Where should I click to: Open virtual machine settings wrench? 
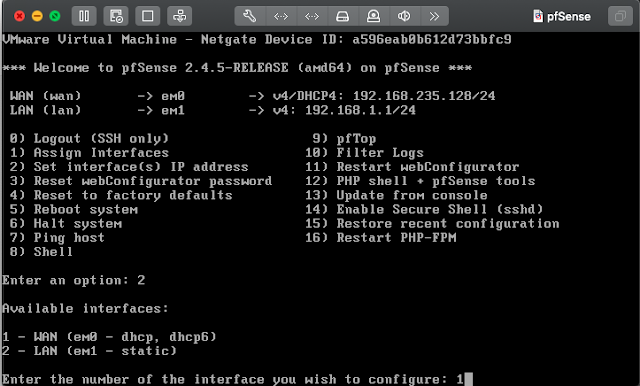250,16
